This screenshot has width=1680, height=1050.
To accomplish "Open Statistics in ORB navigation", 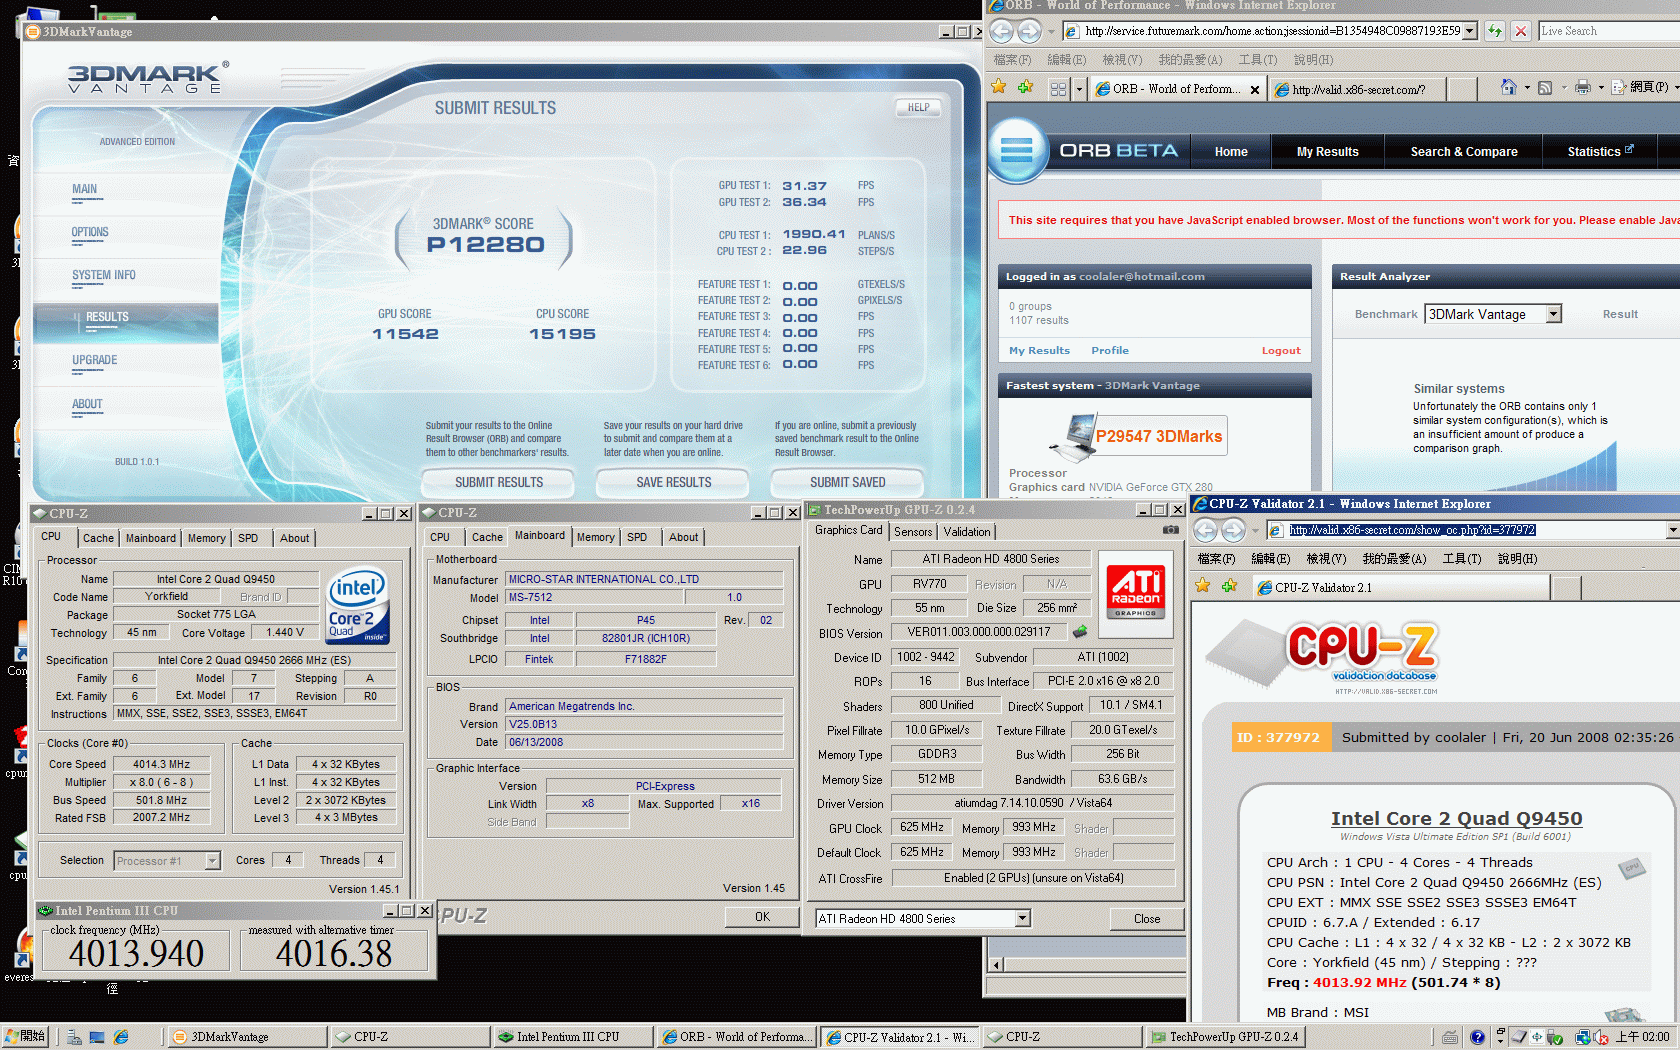I will coord(1599,152).
